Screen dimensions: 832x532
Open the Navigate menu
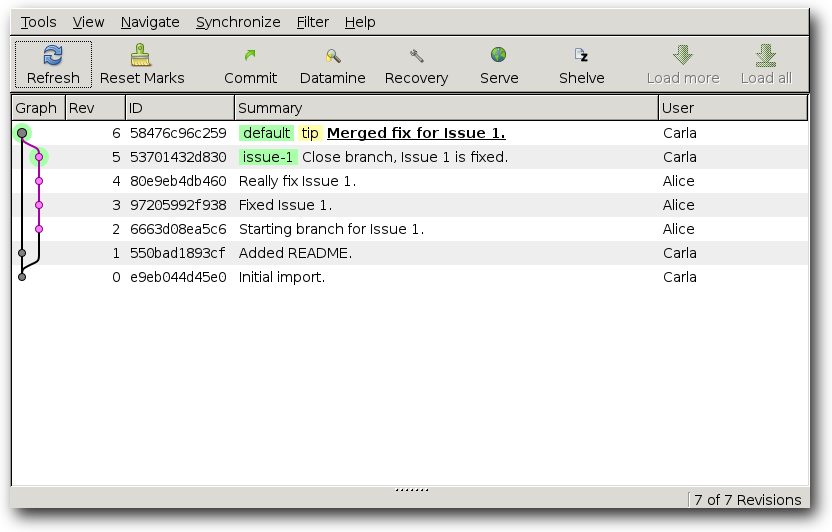pyautogui.click(x=150, y=22)
